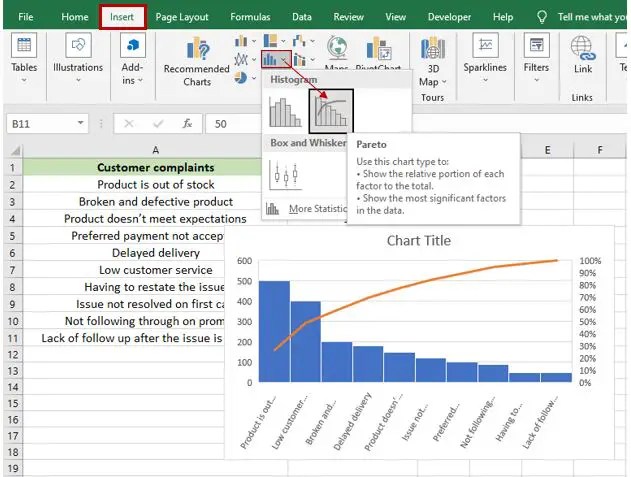
Task: Switch to the Data tab
Action: click(x=301, y=17)
